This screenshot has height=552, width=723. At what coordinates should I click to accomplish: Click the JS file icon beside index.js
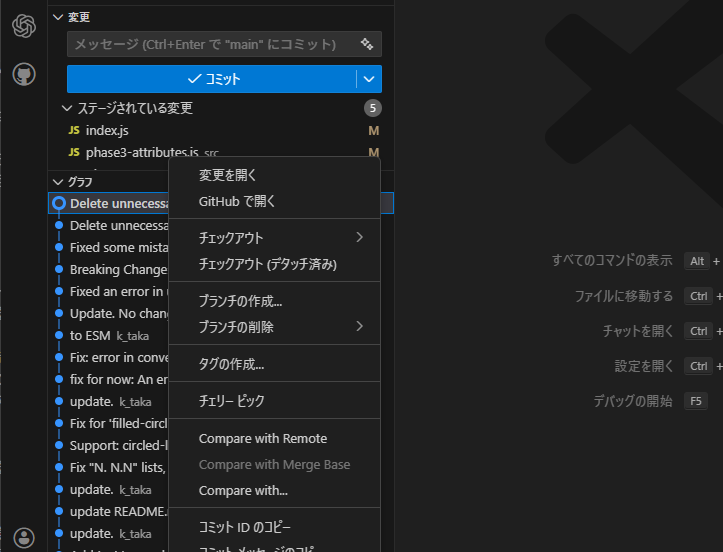point(74,131)
